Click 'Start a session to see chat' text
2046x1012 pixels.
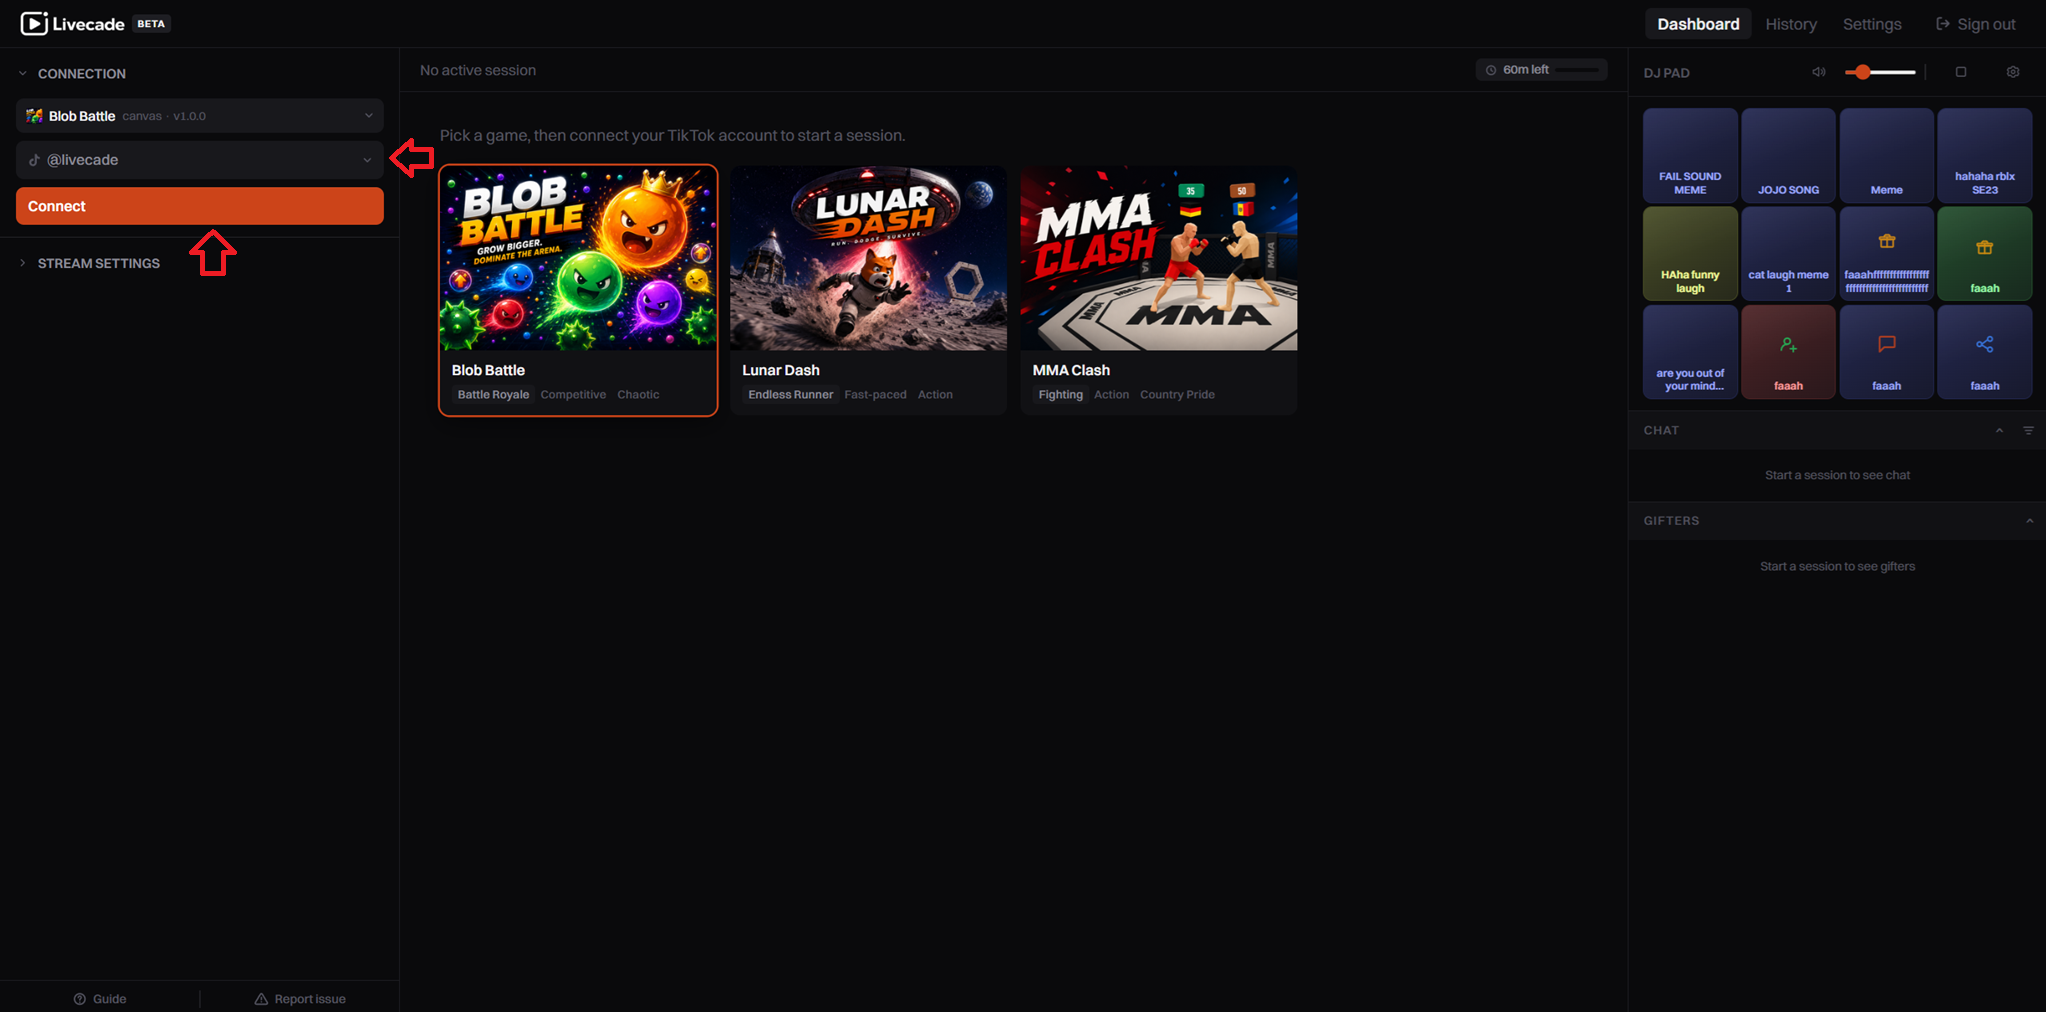pos(1837,475)
